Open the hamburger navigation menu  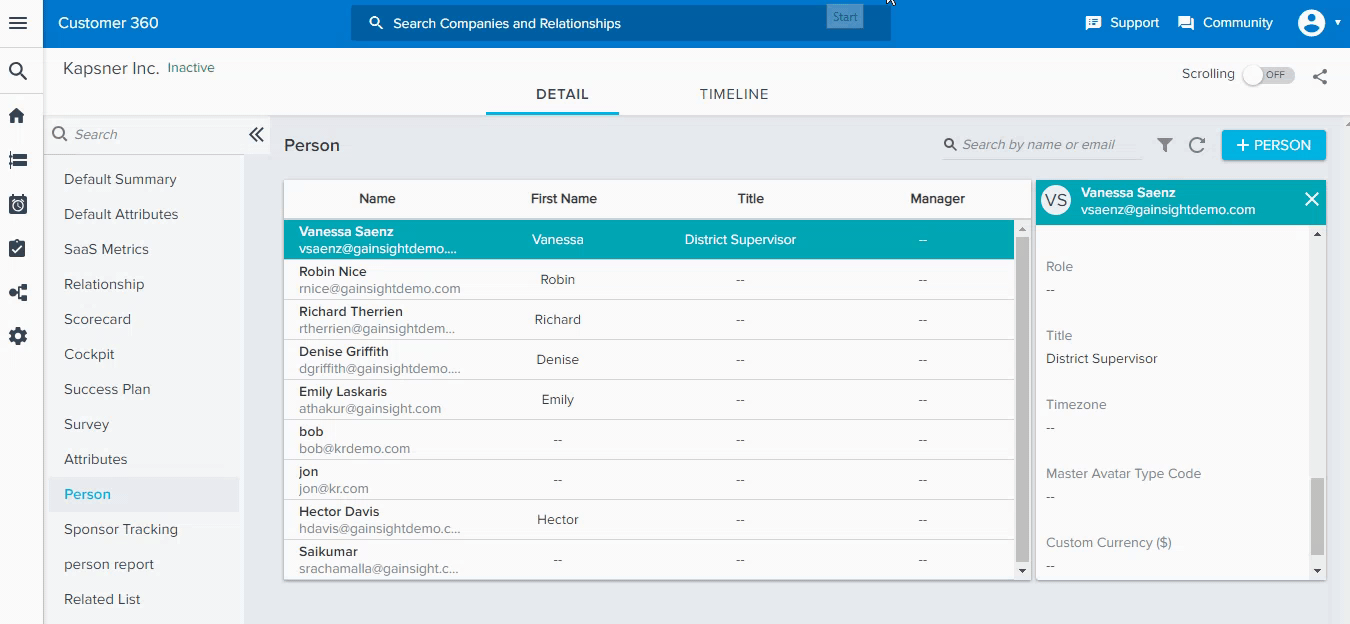click(x=17, y=23)
